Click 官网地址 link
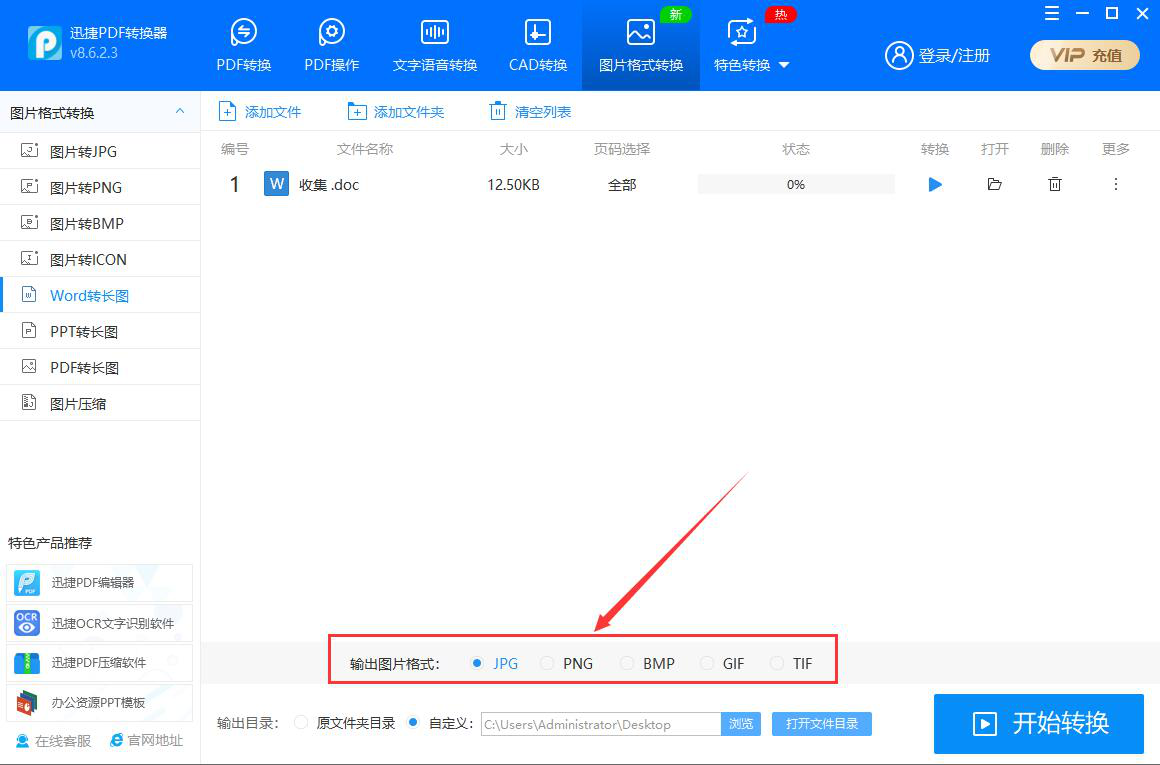 point(146,741)
